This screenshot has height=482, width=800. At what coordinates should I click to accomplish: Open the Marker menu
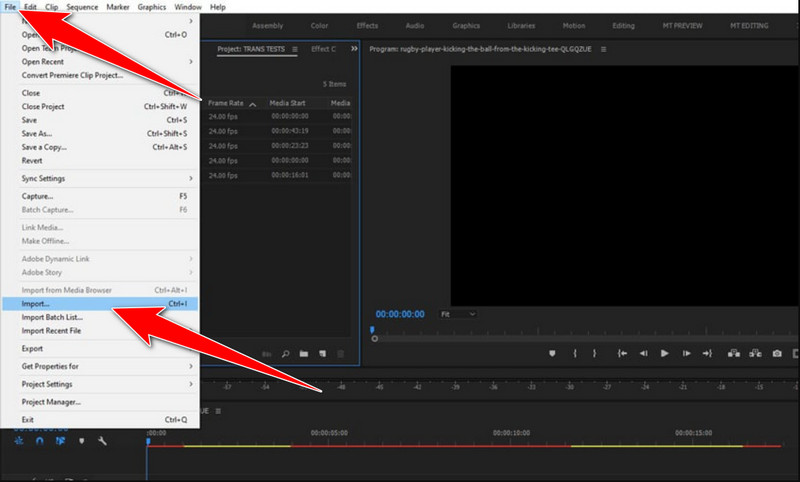pyautogui.click(x=118, y=7)
